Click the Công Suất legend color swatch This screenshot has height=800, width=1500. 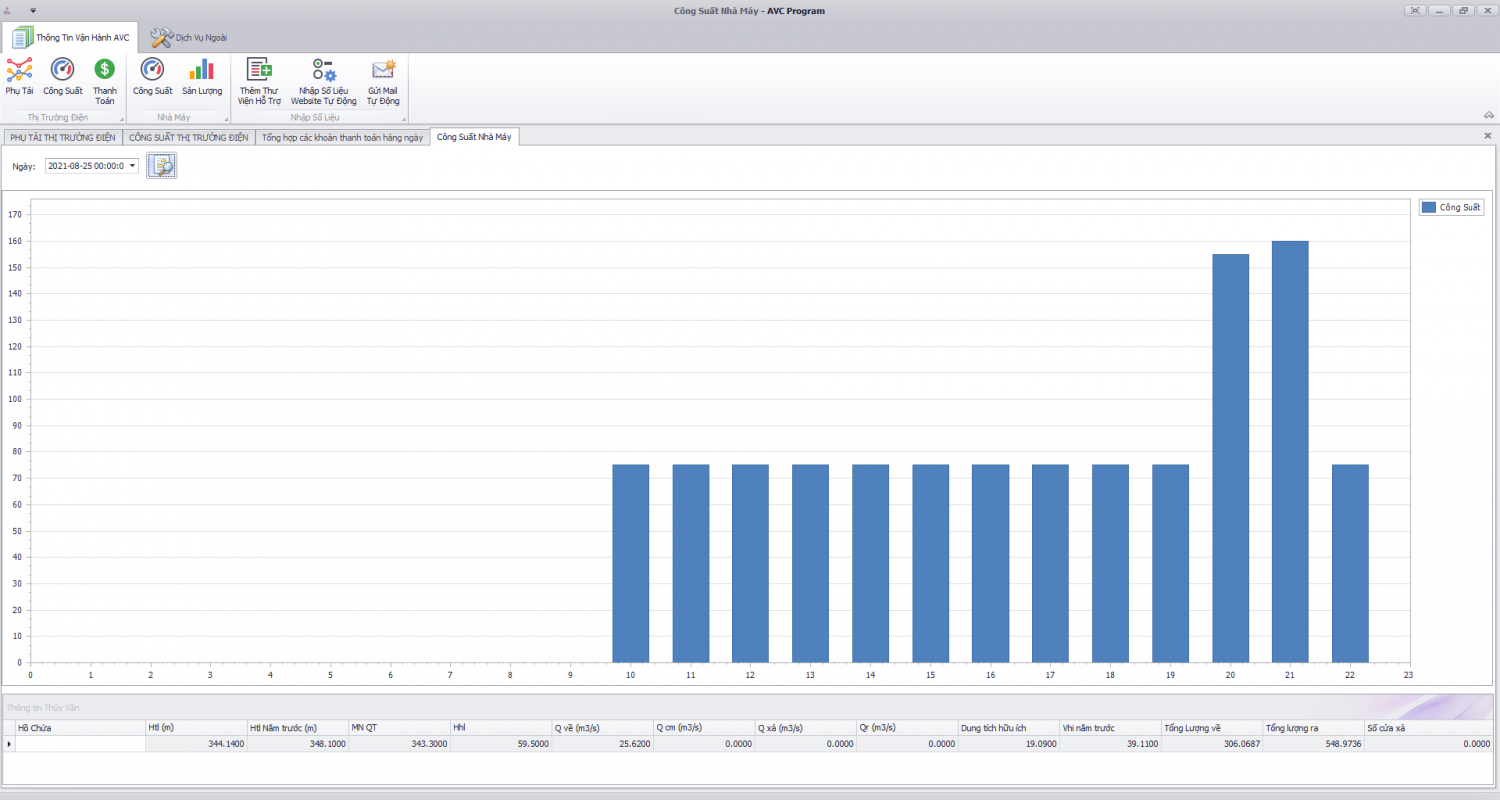(x=1429, y=207)
